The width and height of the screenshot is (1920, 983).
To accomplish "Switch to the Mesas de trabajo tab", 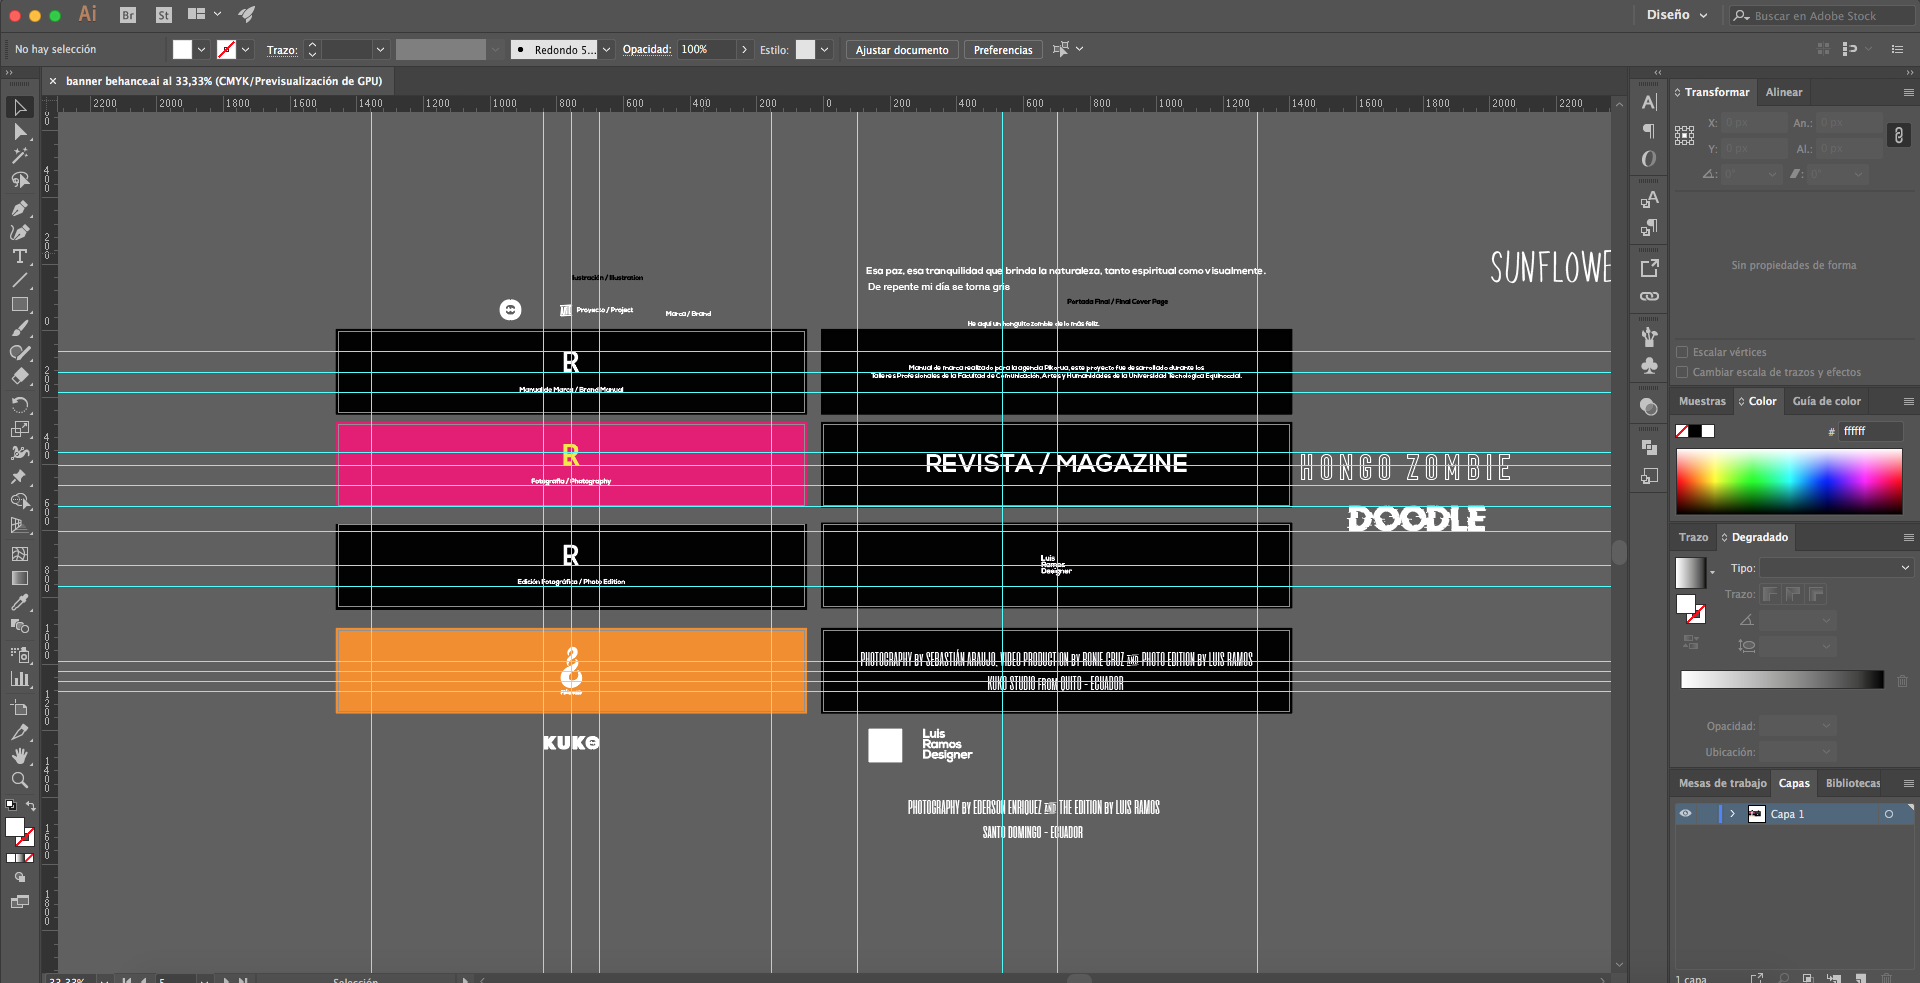I will [1722, 783].
